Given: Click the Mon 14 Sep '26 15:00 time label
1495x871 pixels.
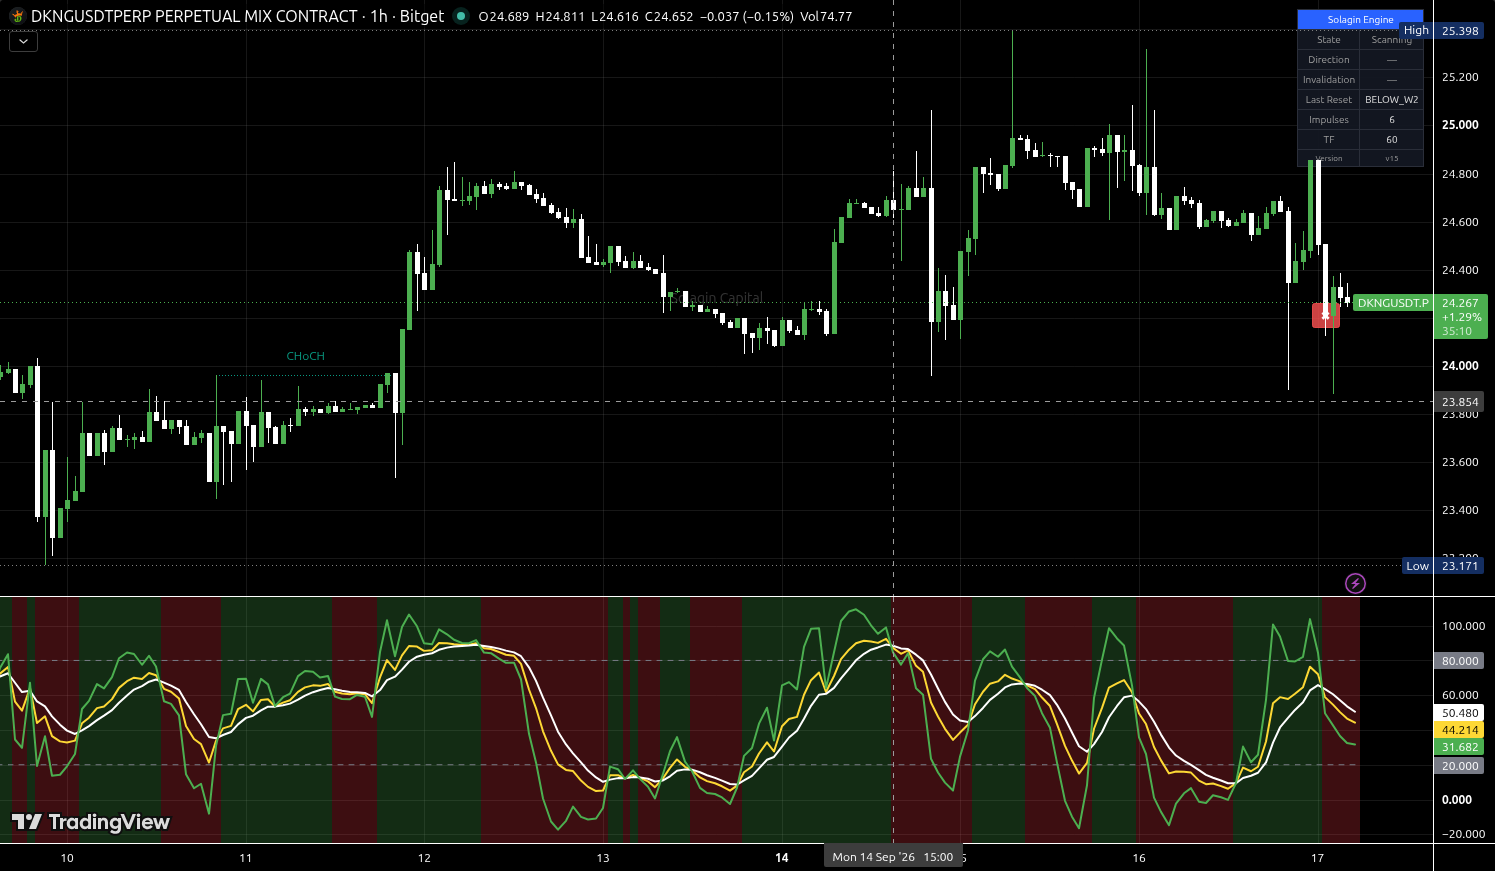Looking at the screenshot, I should click(893, 857).
